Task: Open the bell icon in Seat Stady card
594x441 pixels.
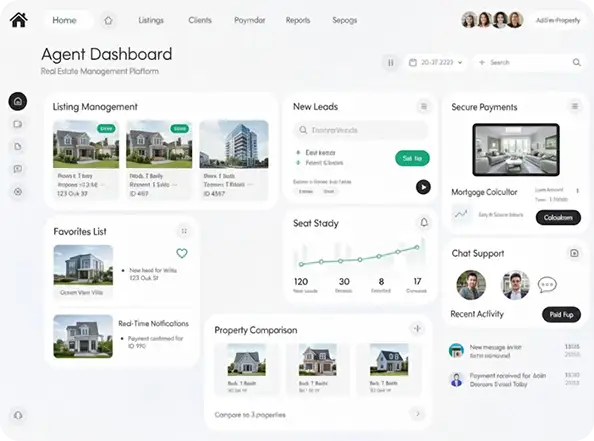Action: pyautogui.click(x=424, y=222)
